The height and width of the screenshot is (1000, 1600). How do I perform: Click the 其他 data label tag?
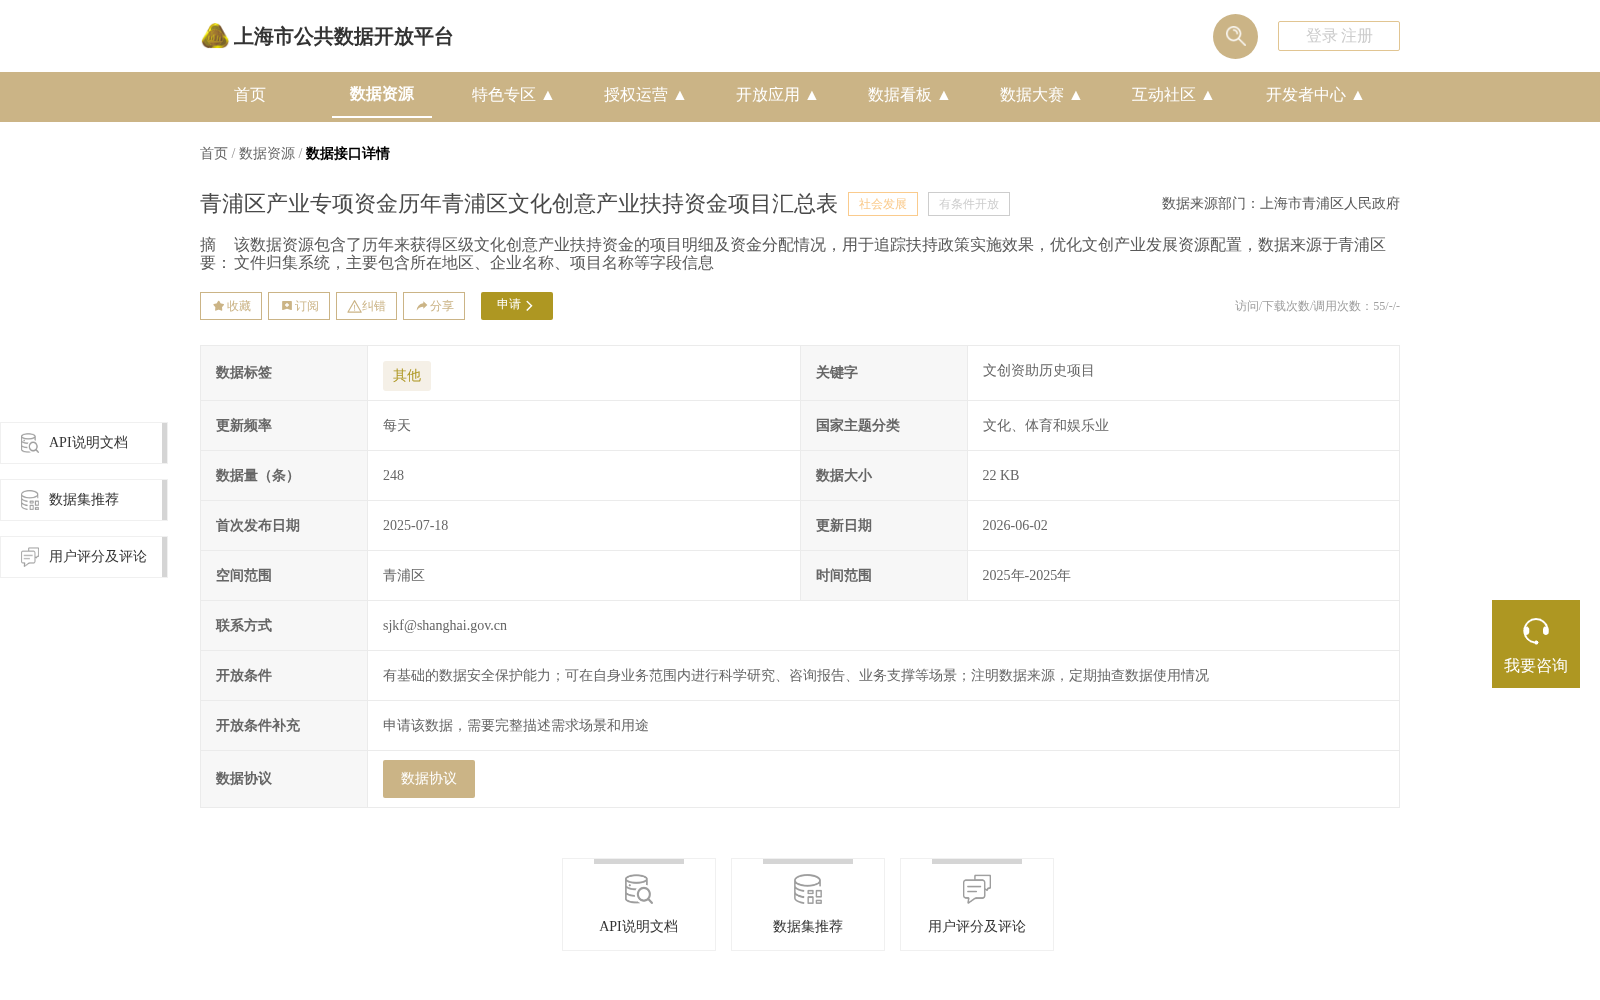tap(407, 376)
